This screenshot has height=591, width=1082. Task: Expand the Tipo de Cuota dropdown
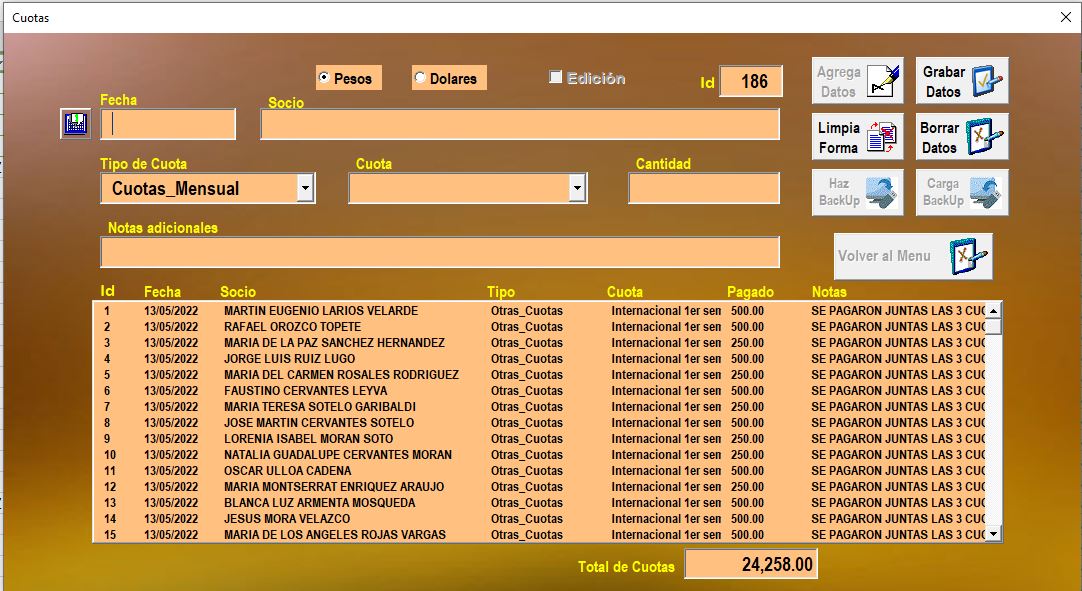[x=305, y=188]
